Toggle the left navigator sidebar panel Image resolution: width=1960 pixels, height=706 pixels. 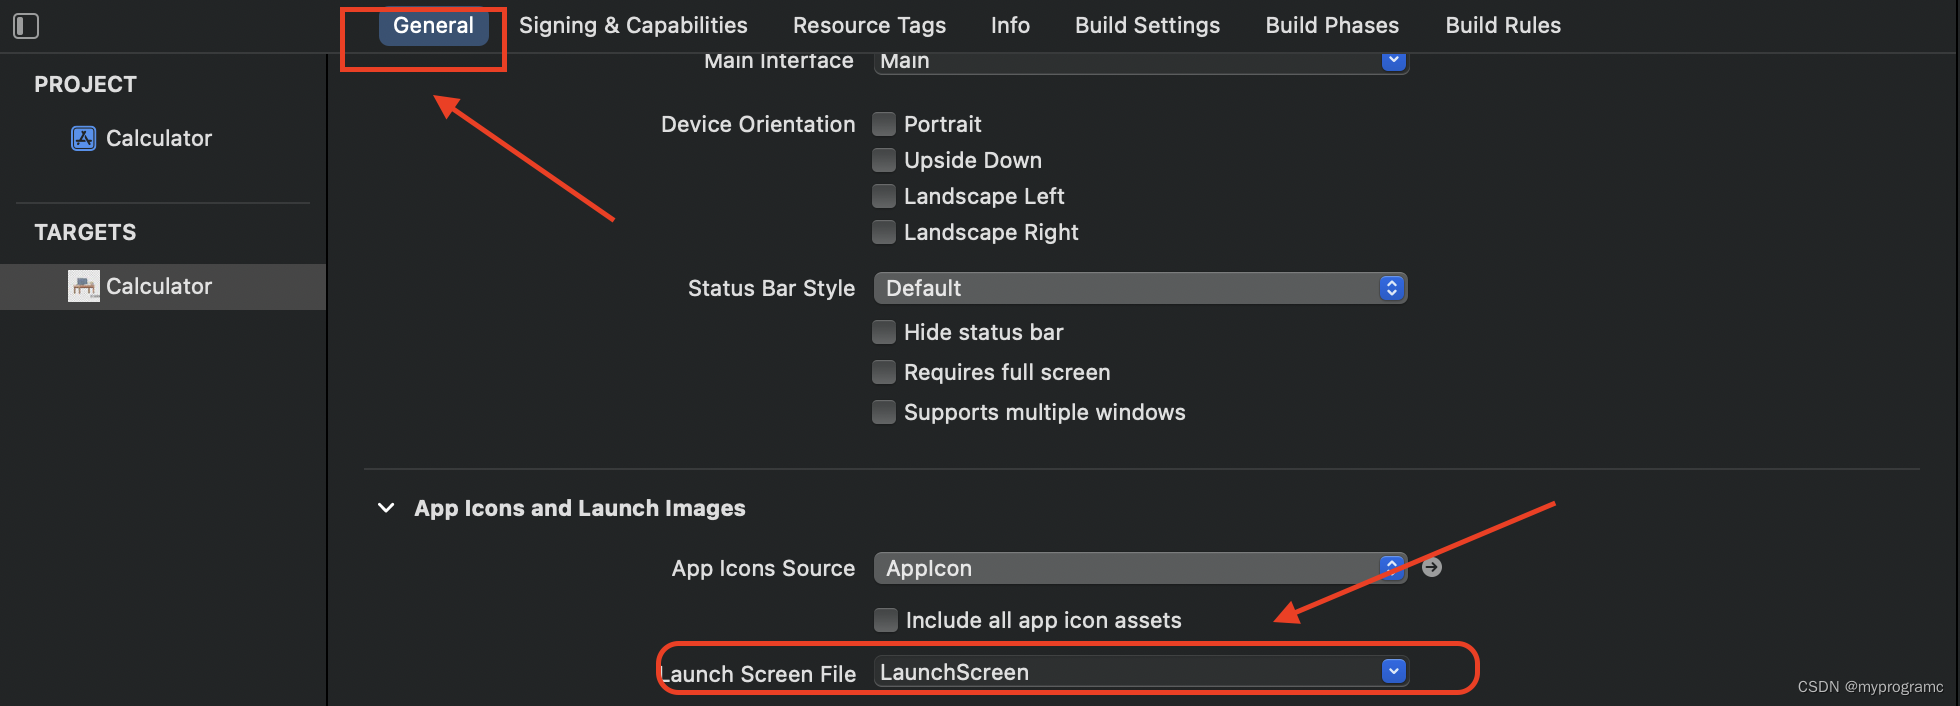point(26,25)
